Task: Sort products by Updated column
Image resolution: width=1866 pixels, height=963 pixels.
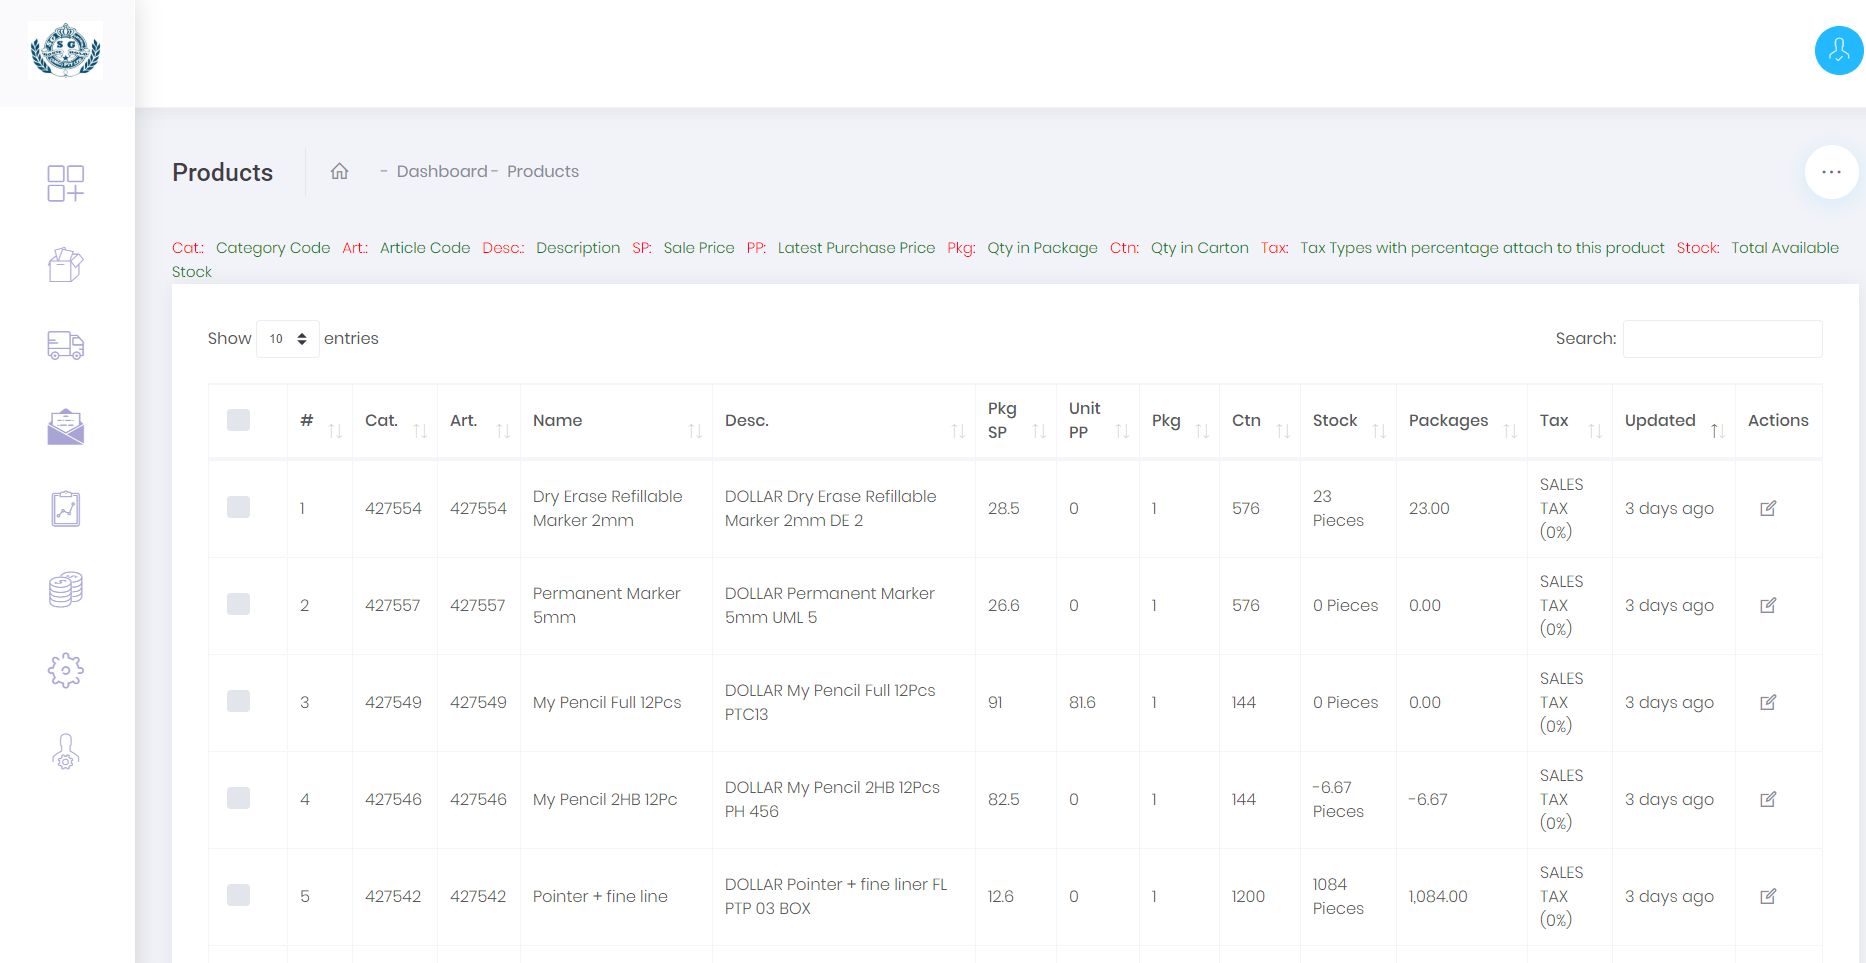Action: point(1672,421)
